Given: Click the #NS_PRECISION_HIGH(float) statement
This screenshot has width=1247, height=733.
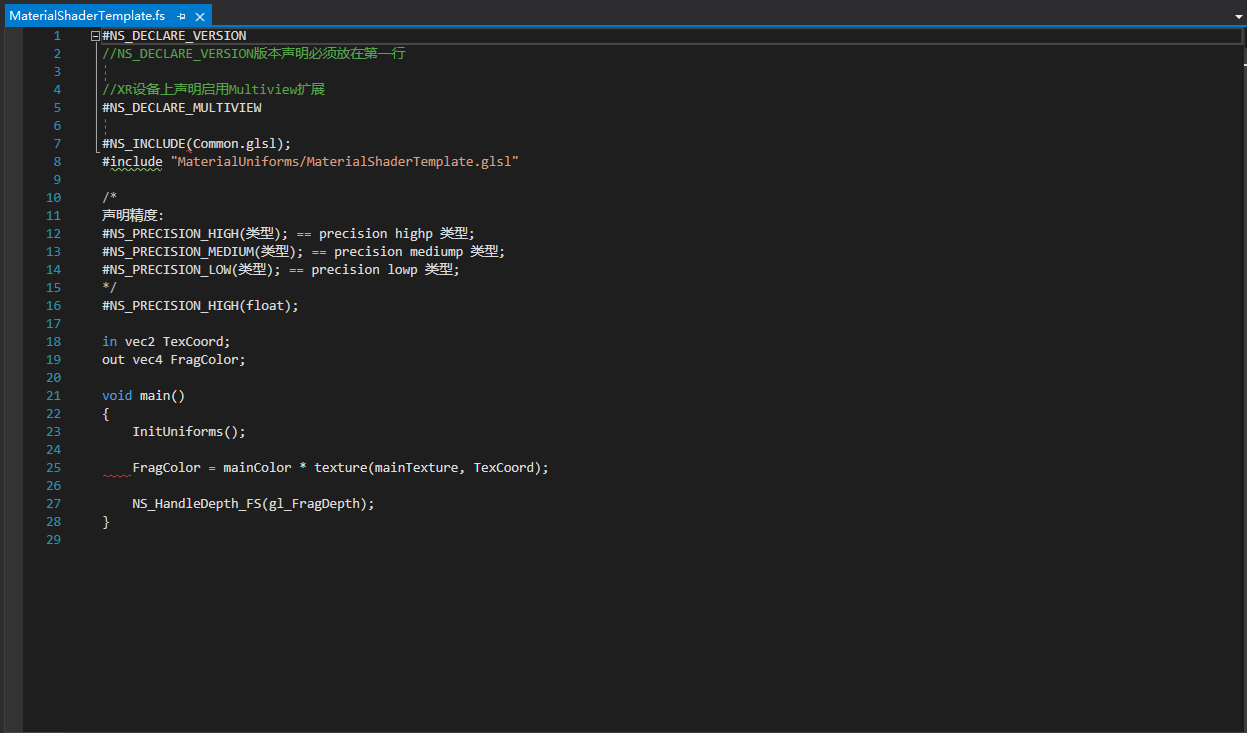Looking at the screenshot, I should pyautogui.click(x=200, y=306).
